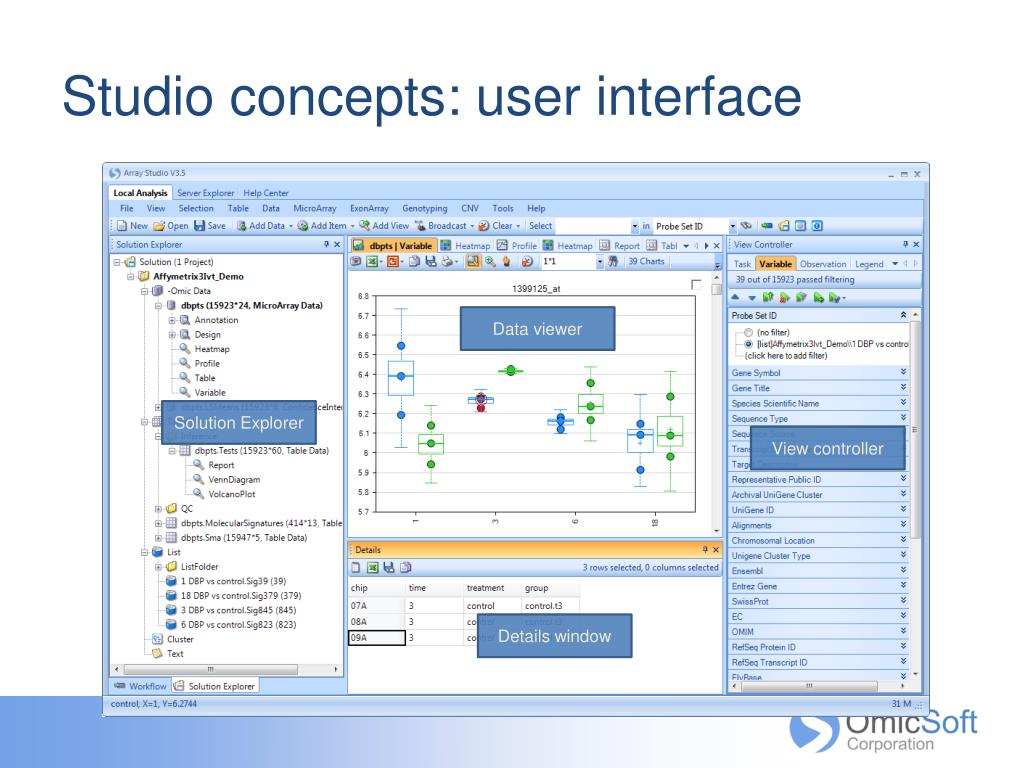Expand the QC folder node
1024x768 pixels.
click(158, 509)
